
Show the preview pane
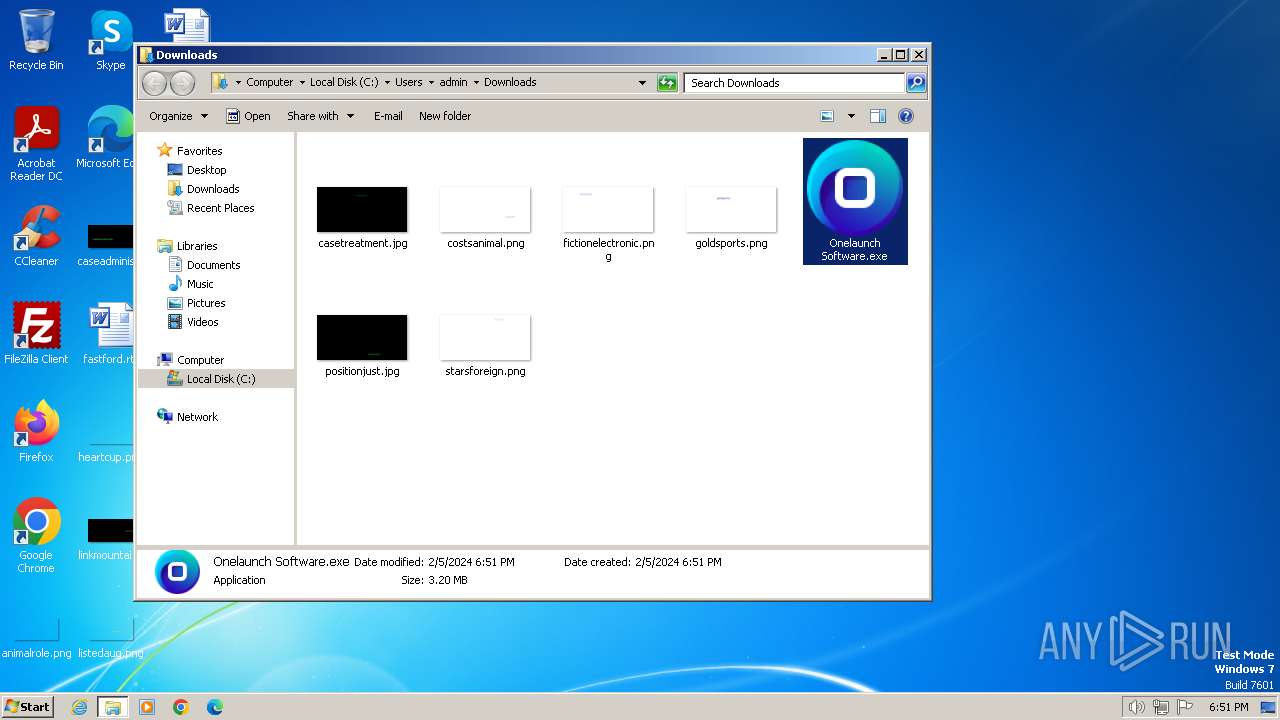[x=878, y=116]
